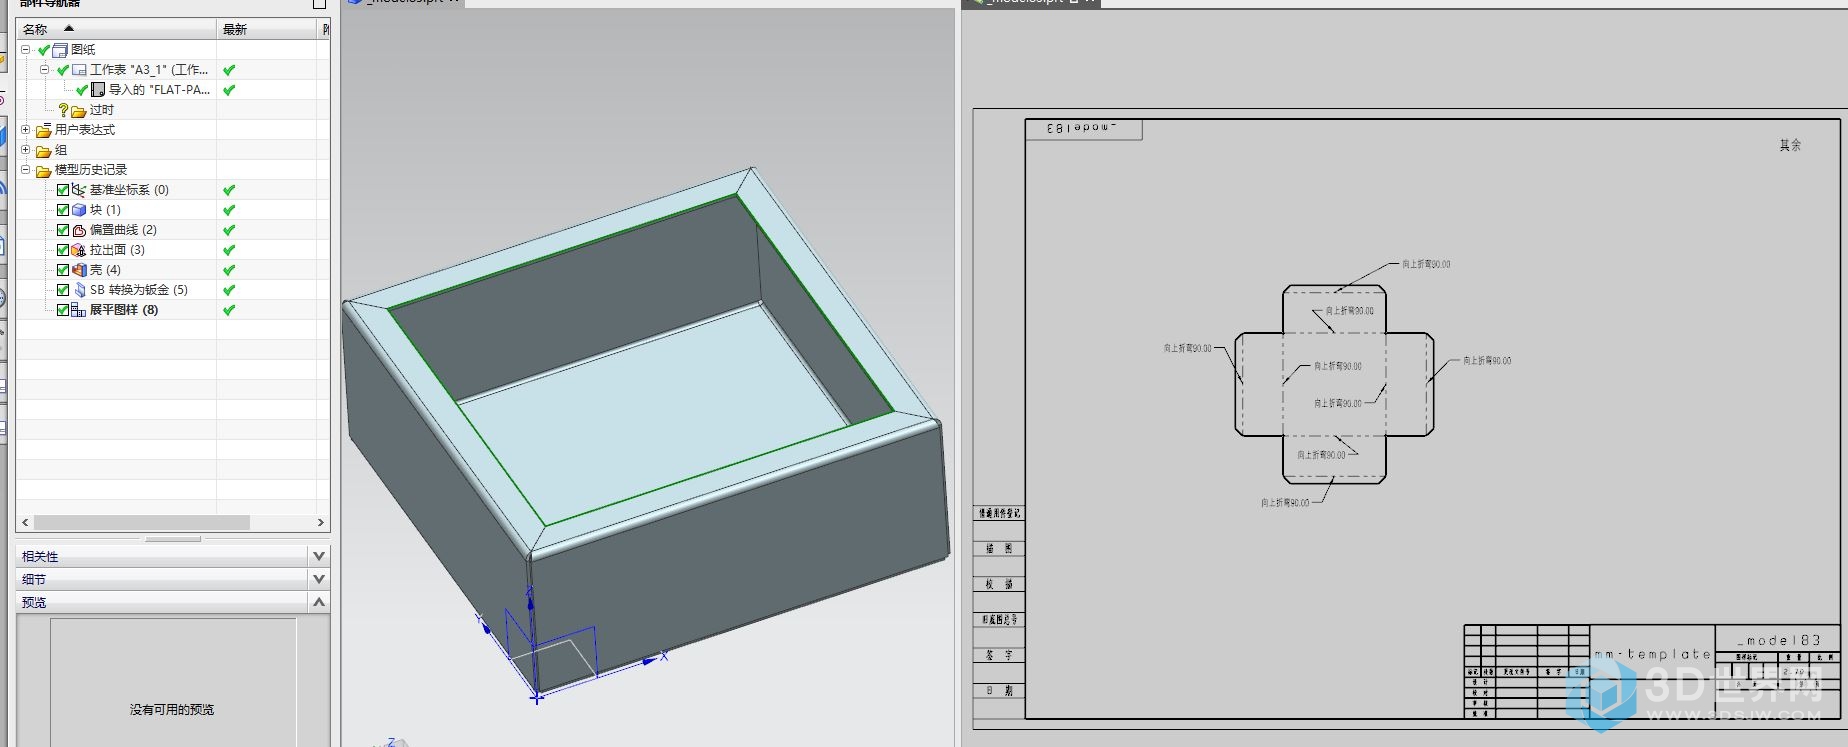The image size is (1848, 747).
Task: Select the 图纸 tree item label
Action: pyautogui.click(x=83, y=50)
